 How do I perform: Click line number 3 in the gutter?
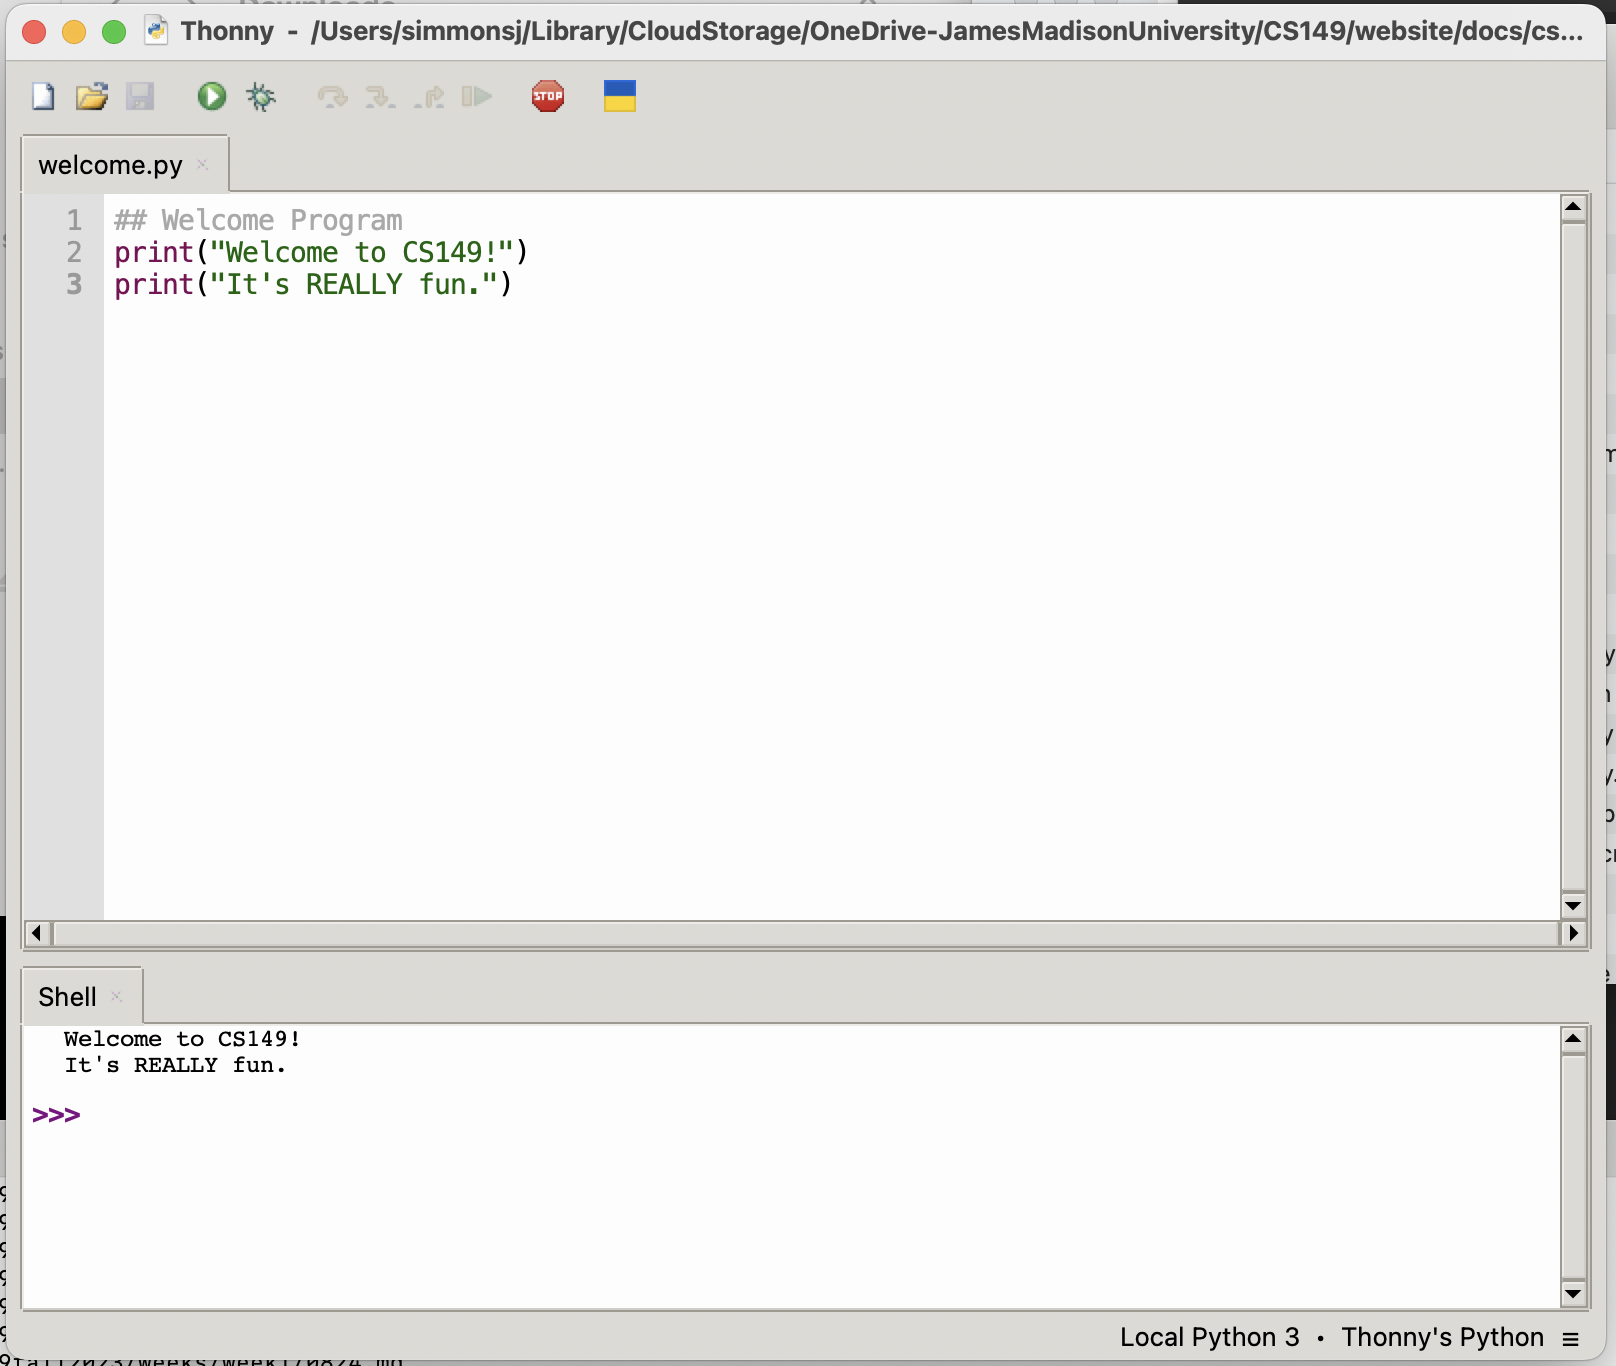pyautogui.click(x=74, y=284)
